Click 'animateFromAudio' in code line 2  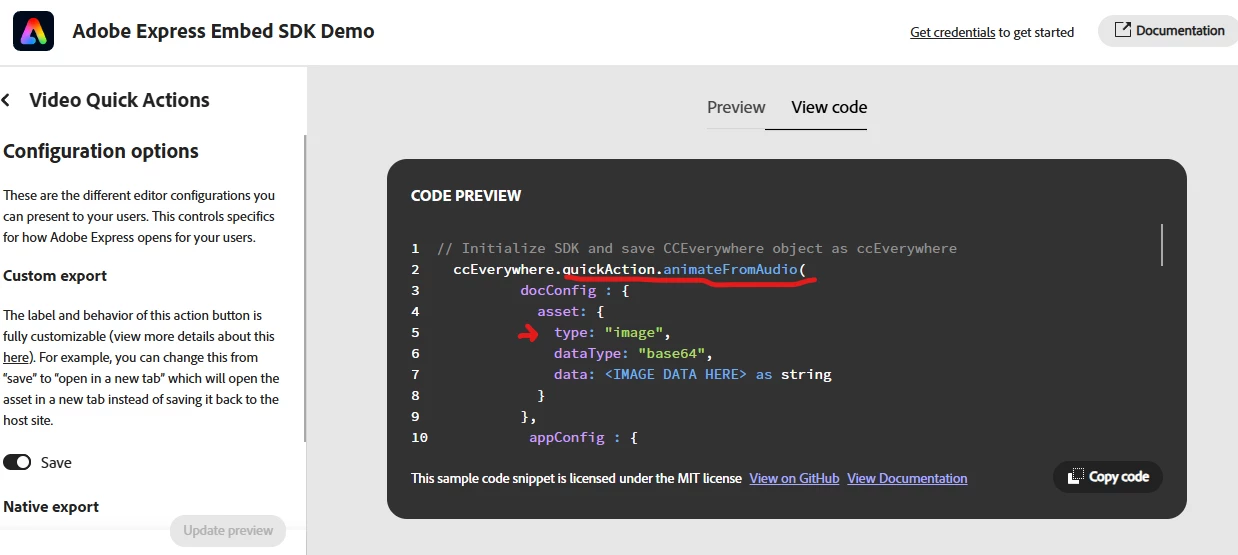(731, 270)
